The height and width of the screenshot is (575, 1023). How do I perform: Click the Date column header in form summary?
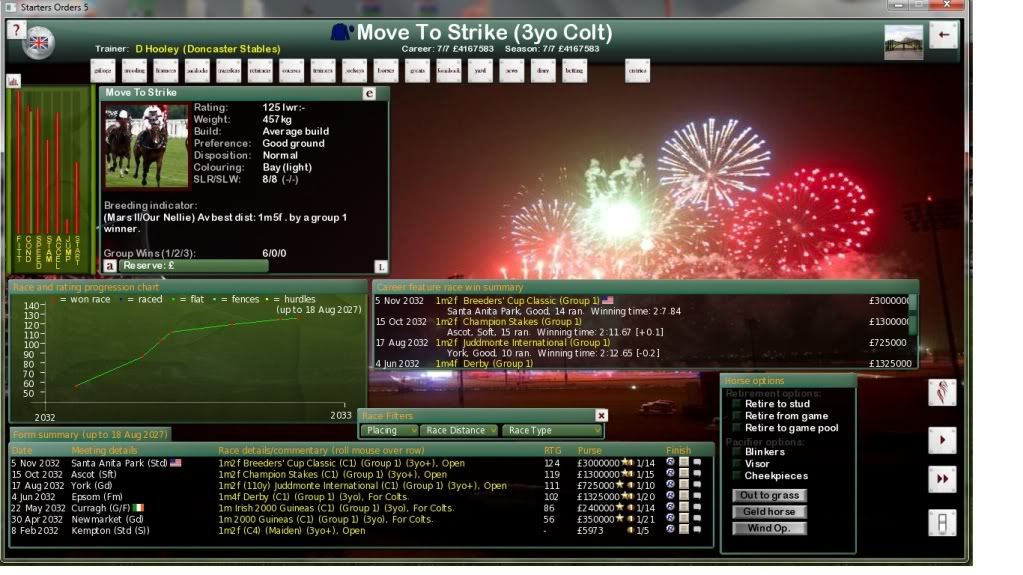click(22, 450)
